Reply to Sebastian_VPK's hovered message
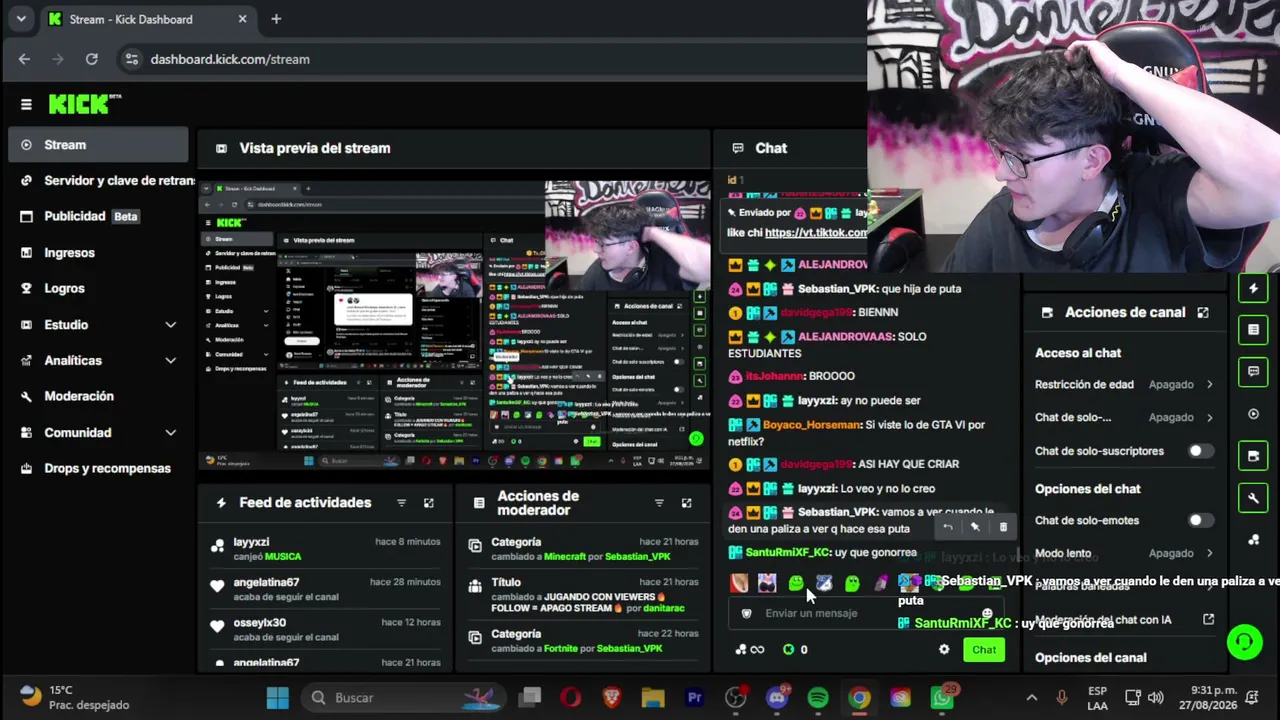The width and height of the screenshot is (1280, 720). [x=947, y=527]
